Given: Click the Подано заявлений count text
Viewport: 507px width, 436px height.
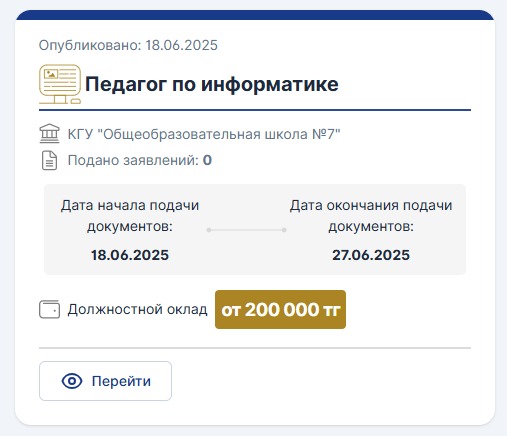Looking at the screenshot, I should tap(140, 160).
